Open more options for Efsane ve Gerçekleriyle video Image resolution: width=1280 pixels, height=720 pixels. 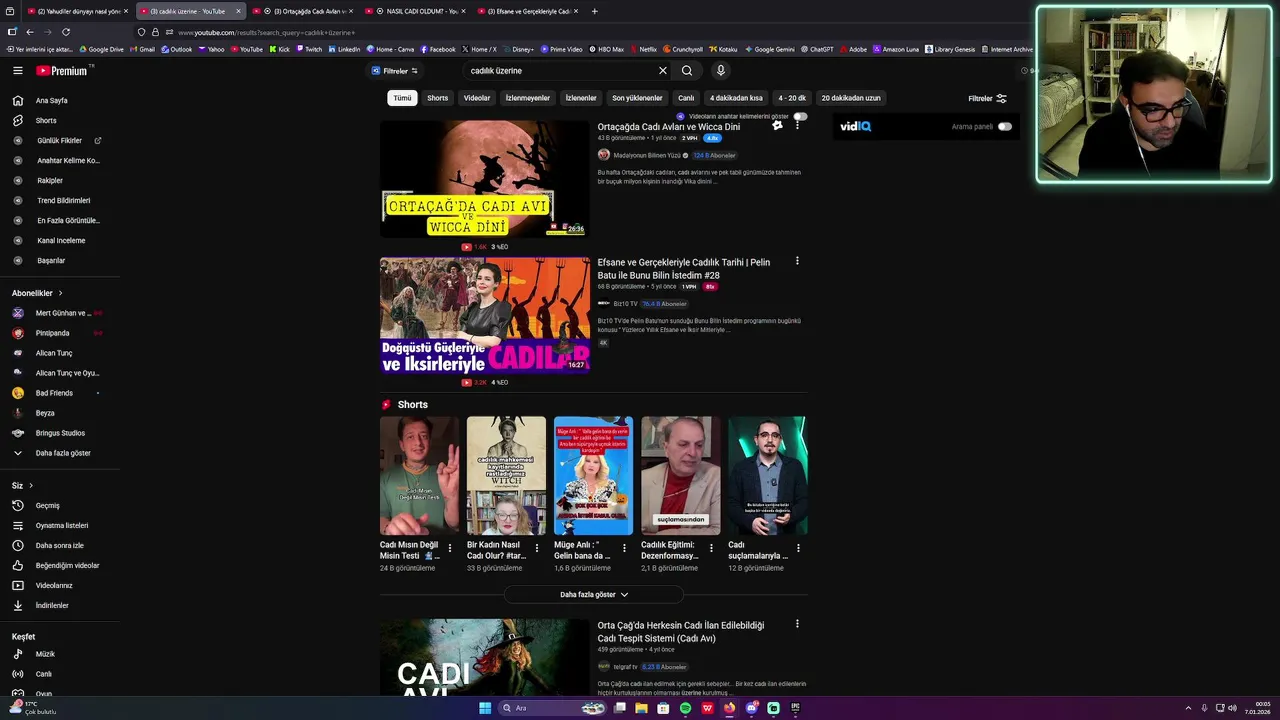click(797, 261)
